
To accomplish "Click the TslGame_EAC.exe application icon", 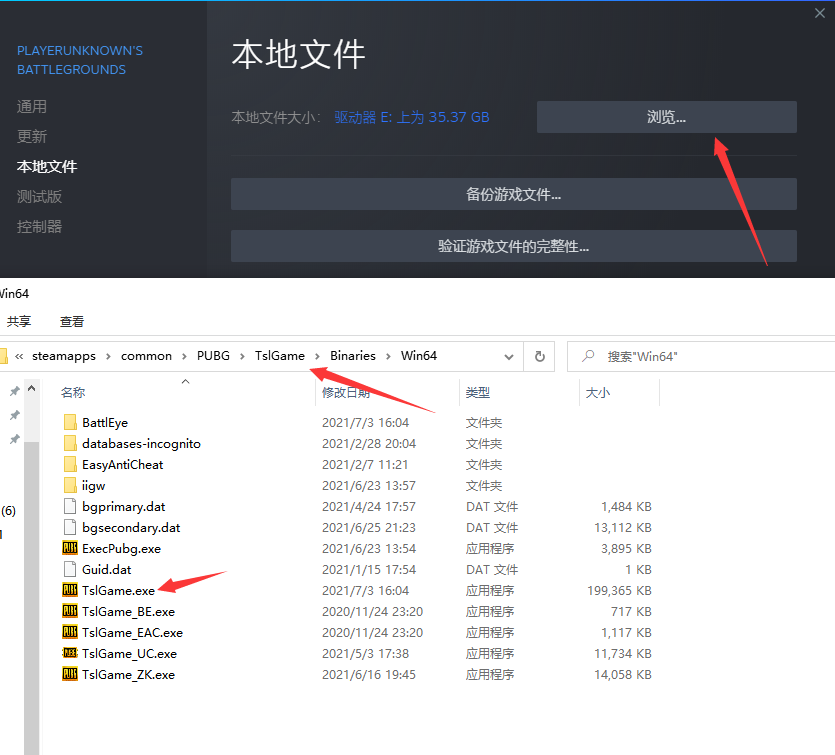I will point(70,632).
